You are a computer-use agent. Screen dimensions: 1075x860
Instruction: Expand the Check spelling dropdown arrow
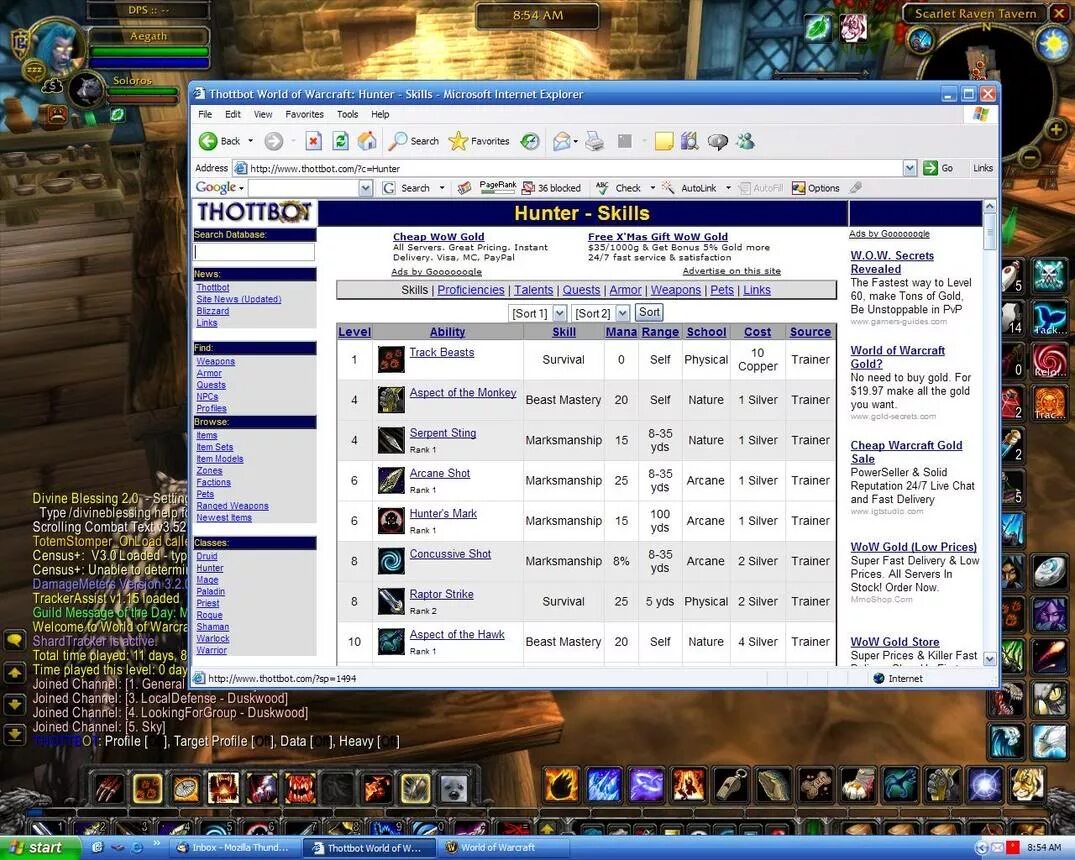pos(653,188)
